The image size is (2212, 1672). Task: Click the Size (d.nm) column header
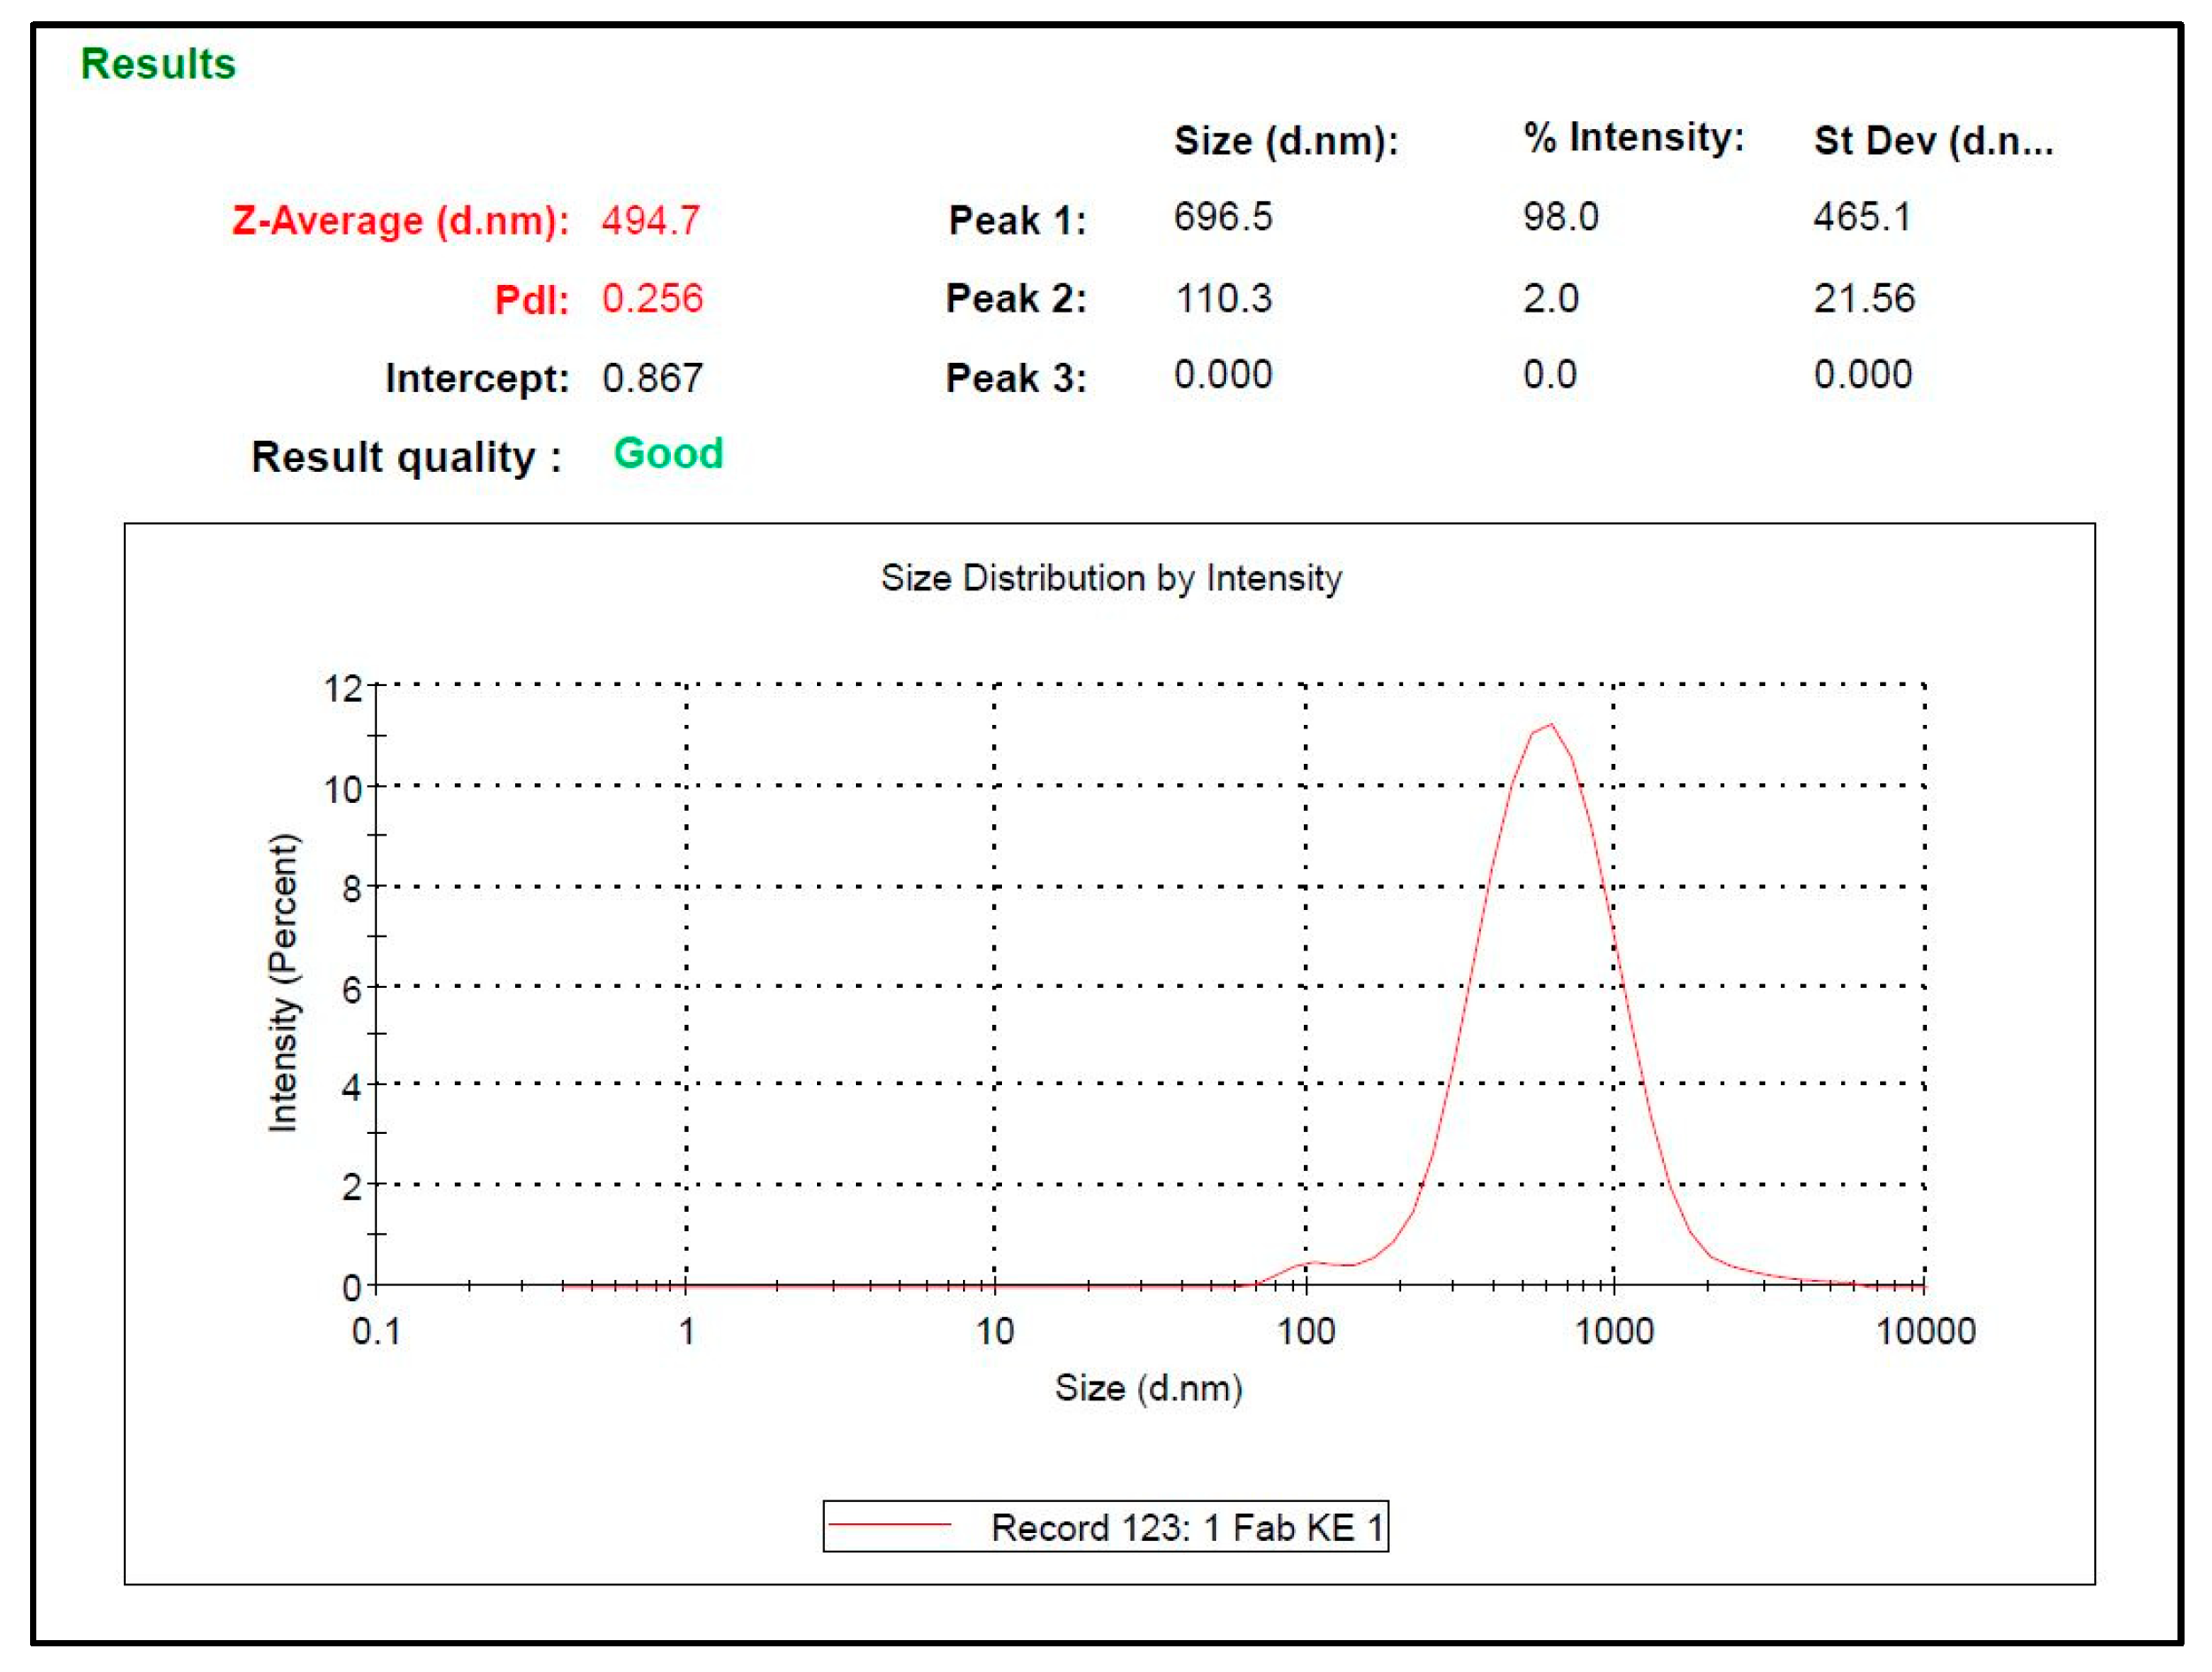coord(1286,141)
